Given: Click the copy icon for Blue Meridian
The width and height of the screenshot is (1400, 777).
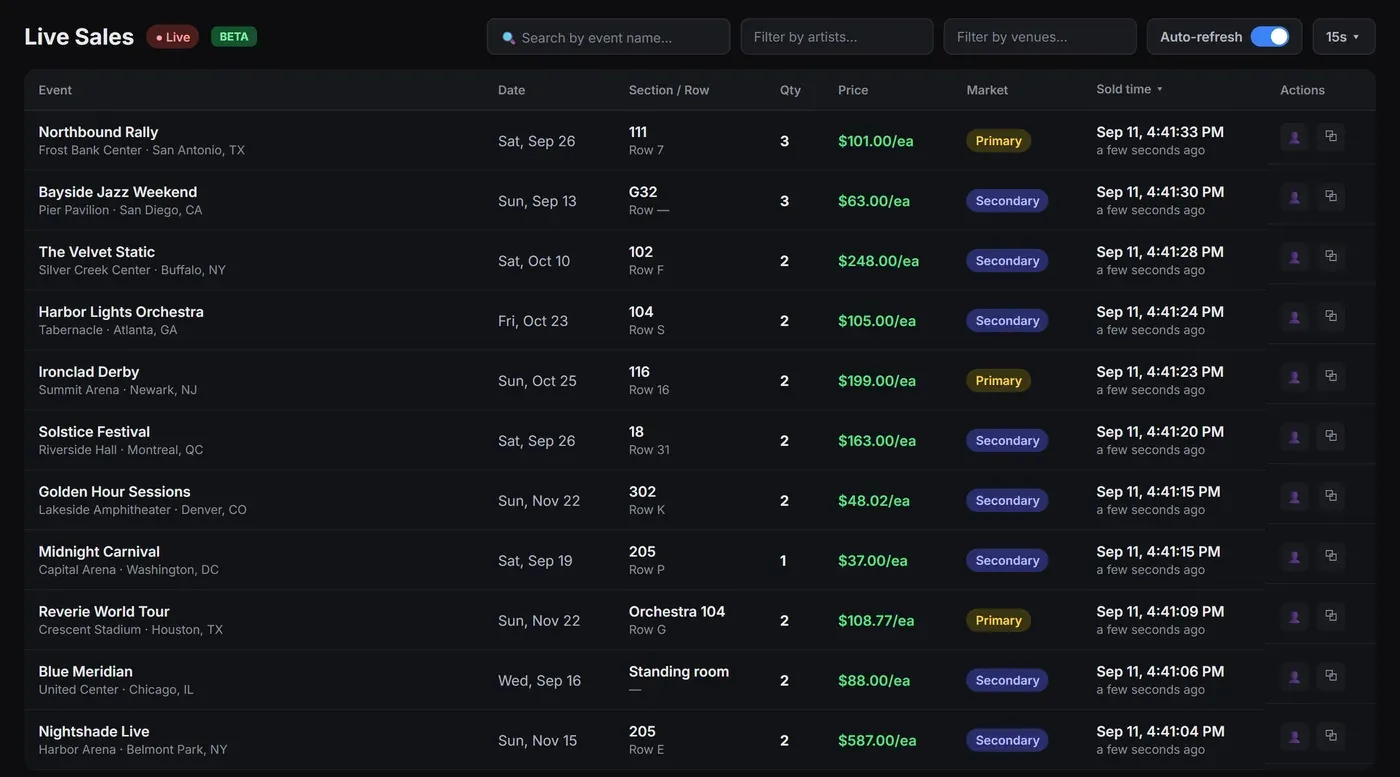Looking at the screenshot, I should (1331, 676).
